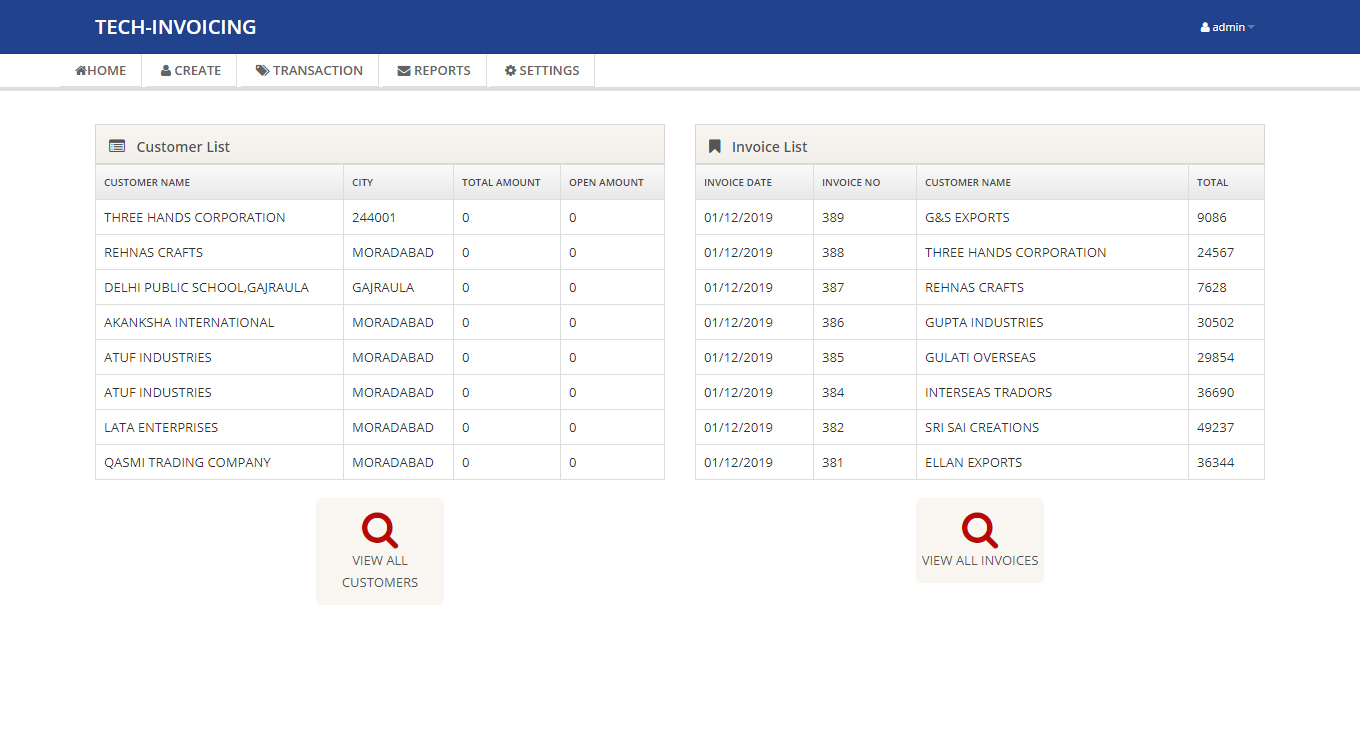Select SRI SAI CREATIONS invoice customer

[x=982, y=427]
